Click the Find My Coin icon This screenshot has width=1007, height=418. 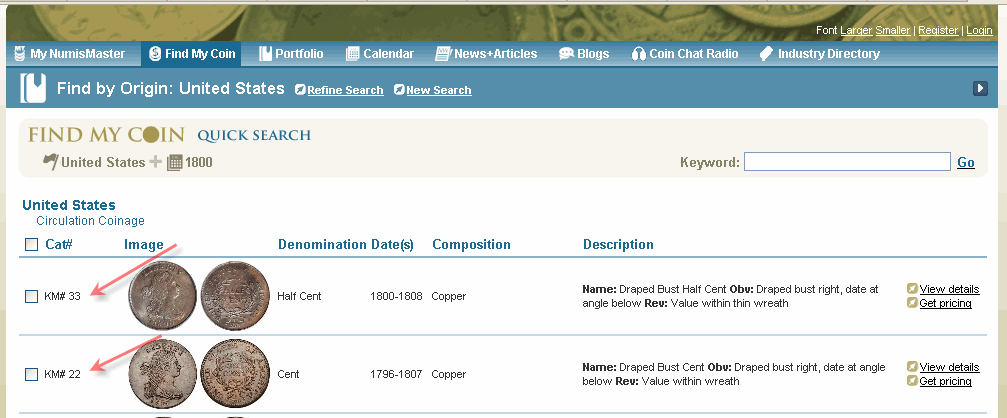click(x=155, y=54)
